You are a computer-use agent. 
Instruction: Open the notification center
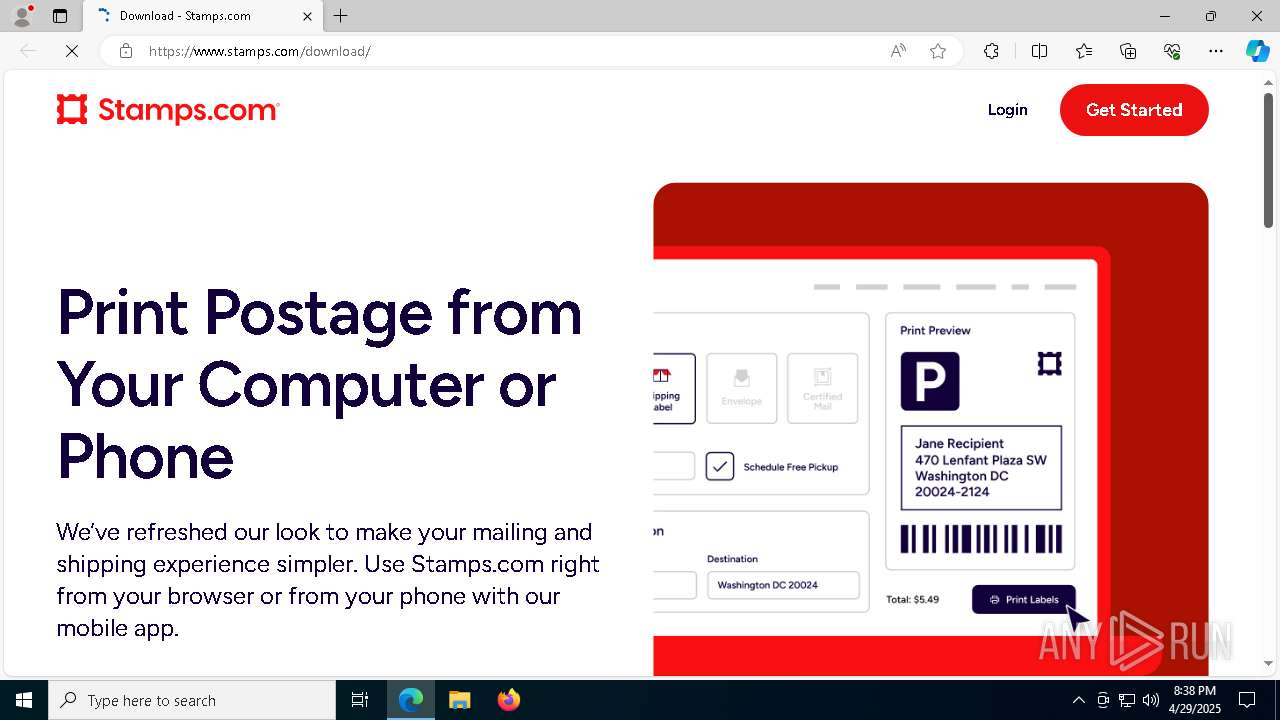click(1247, 700)
